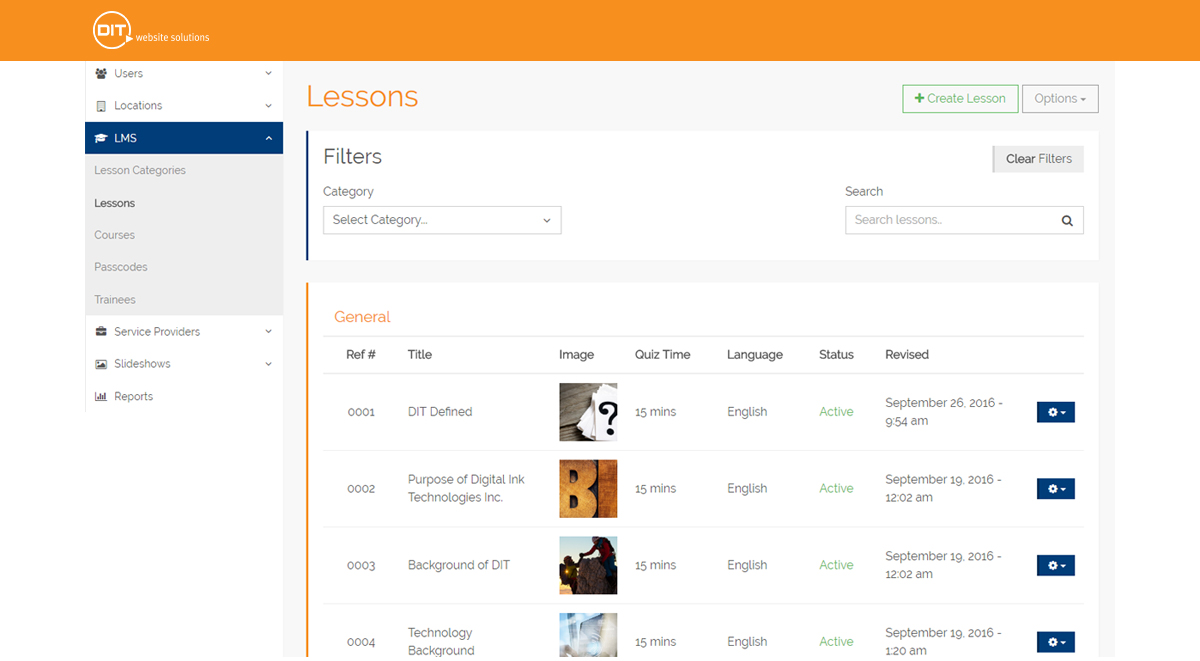Click the Active status of lesson 0001
The image size is (1200, 661).
[x=836, y=412]
